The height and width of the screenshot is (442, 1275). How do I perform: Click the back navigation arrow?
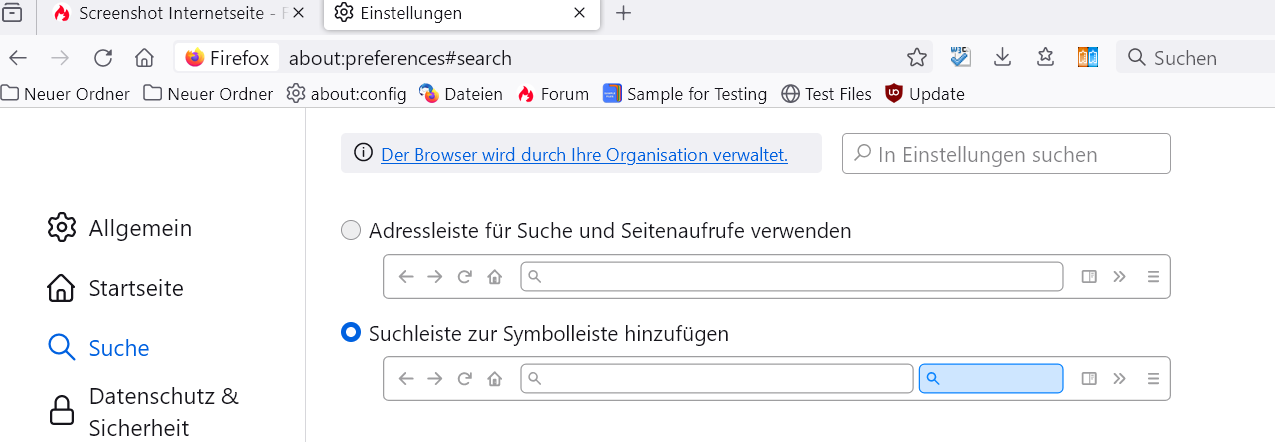click(x=18, y=58)
